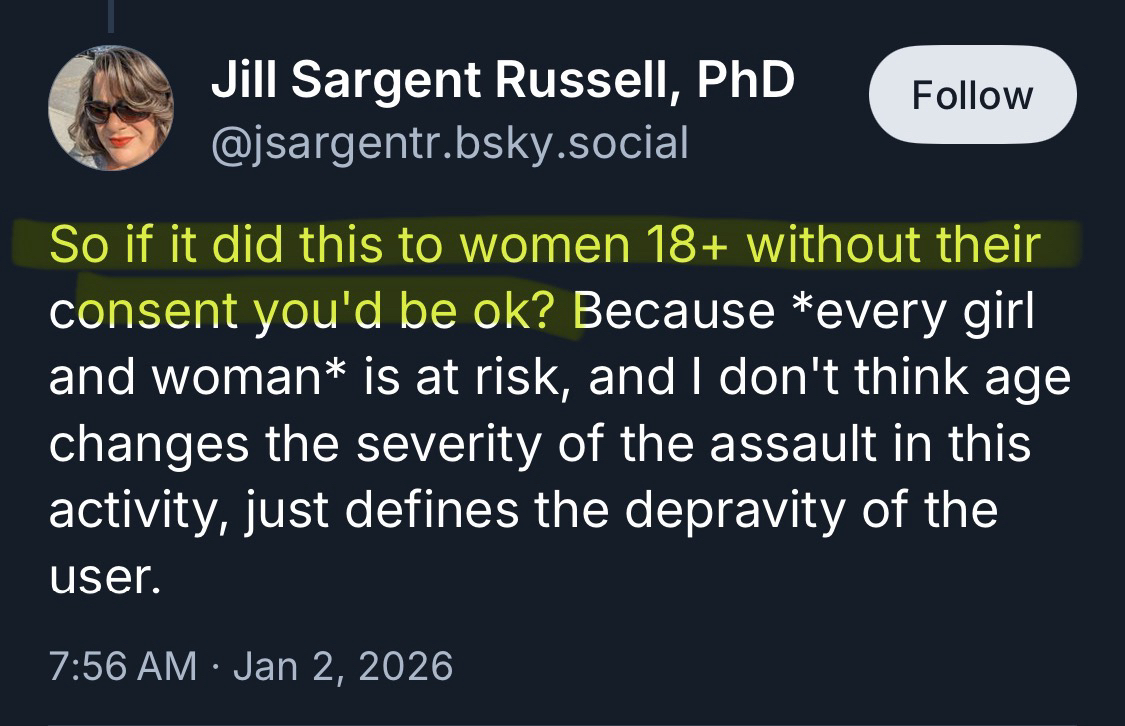Open the @jsargentr.bsky.social handle link

click(449, 143)
